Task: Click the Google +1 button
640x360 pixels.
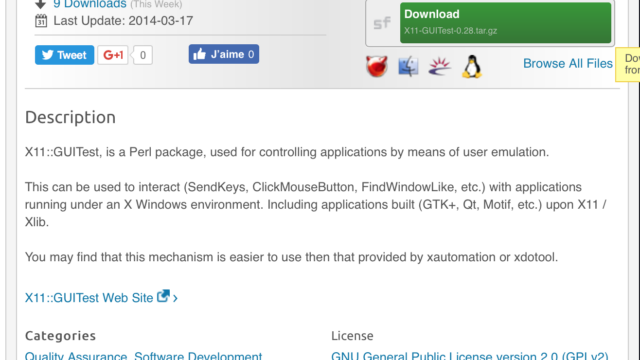Action: [113, 55]
